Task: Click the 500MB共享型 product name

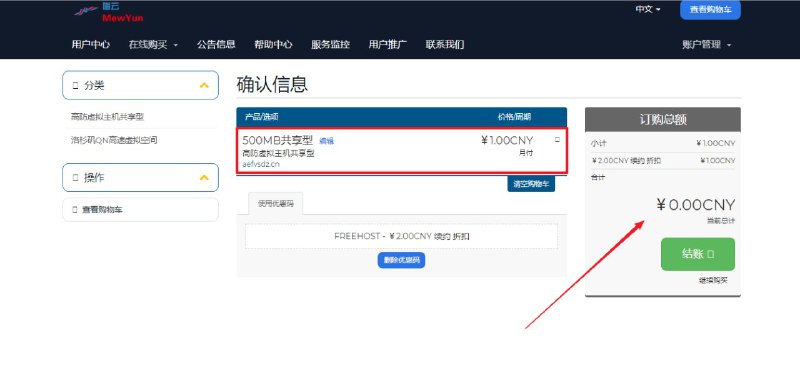Action: coord(278,140)
